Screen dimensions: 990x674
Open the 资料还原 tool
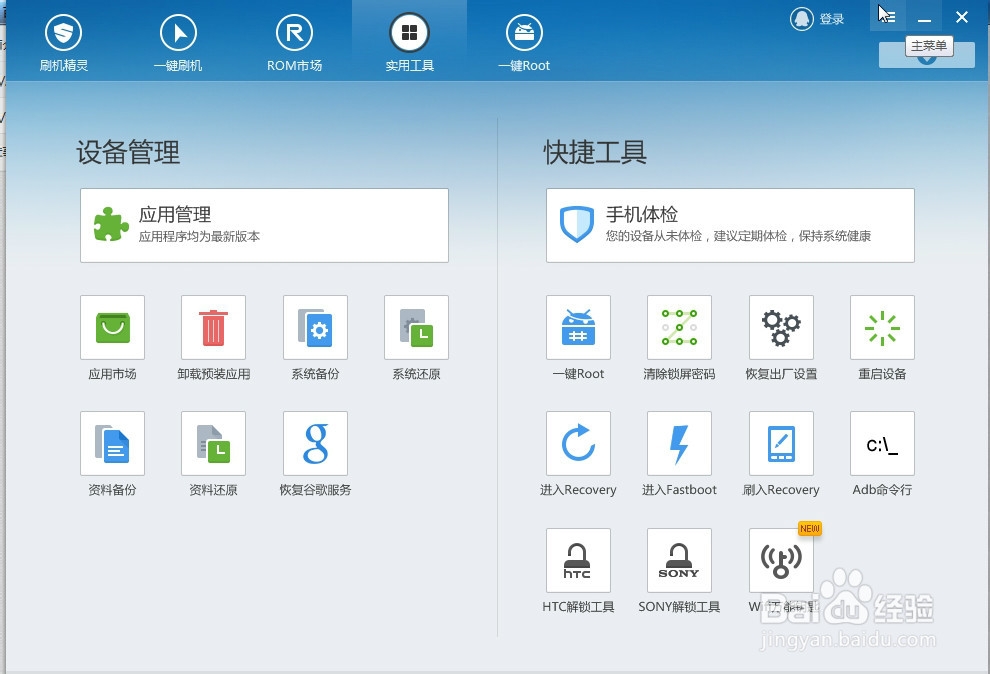[x=213, y=444]
